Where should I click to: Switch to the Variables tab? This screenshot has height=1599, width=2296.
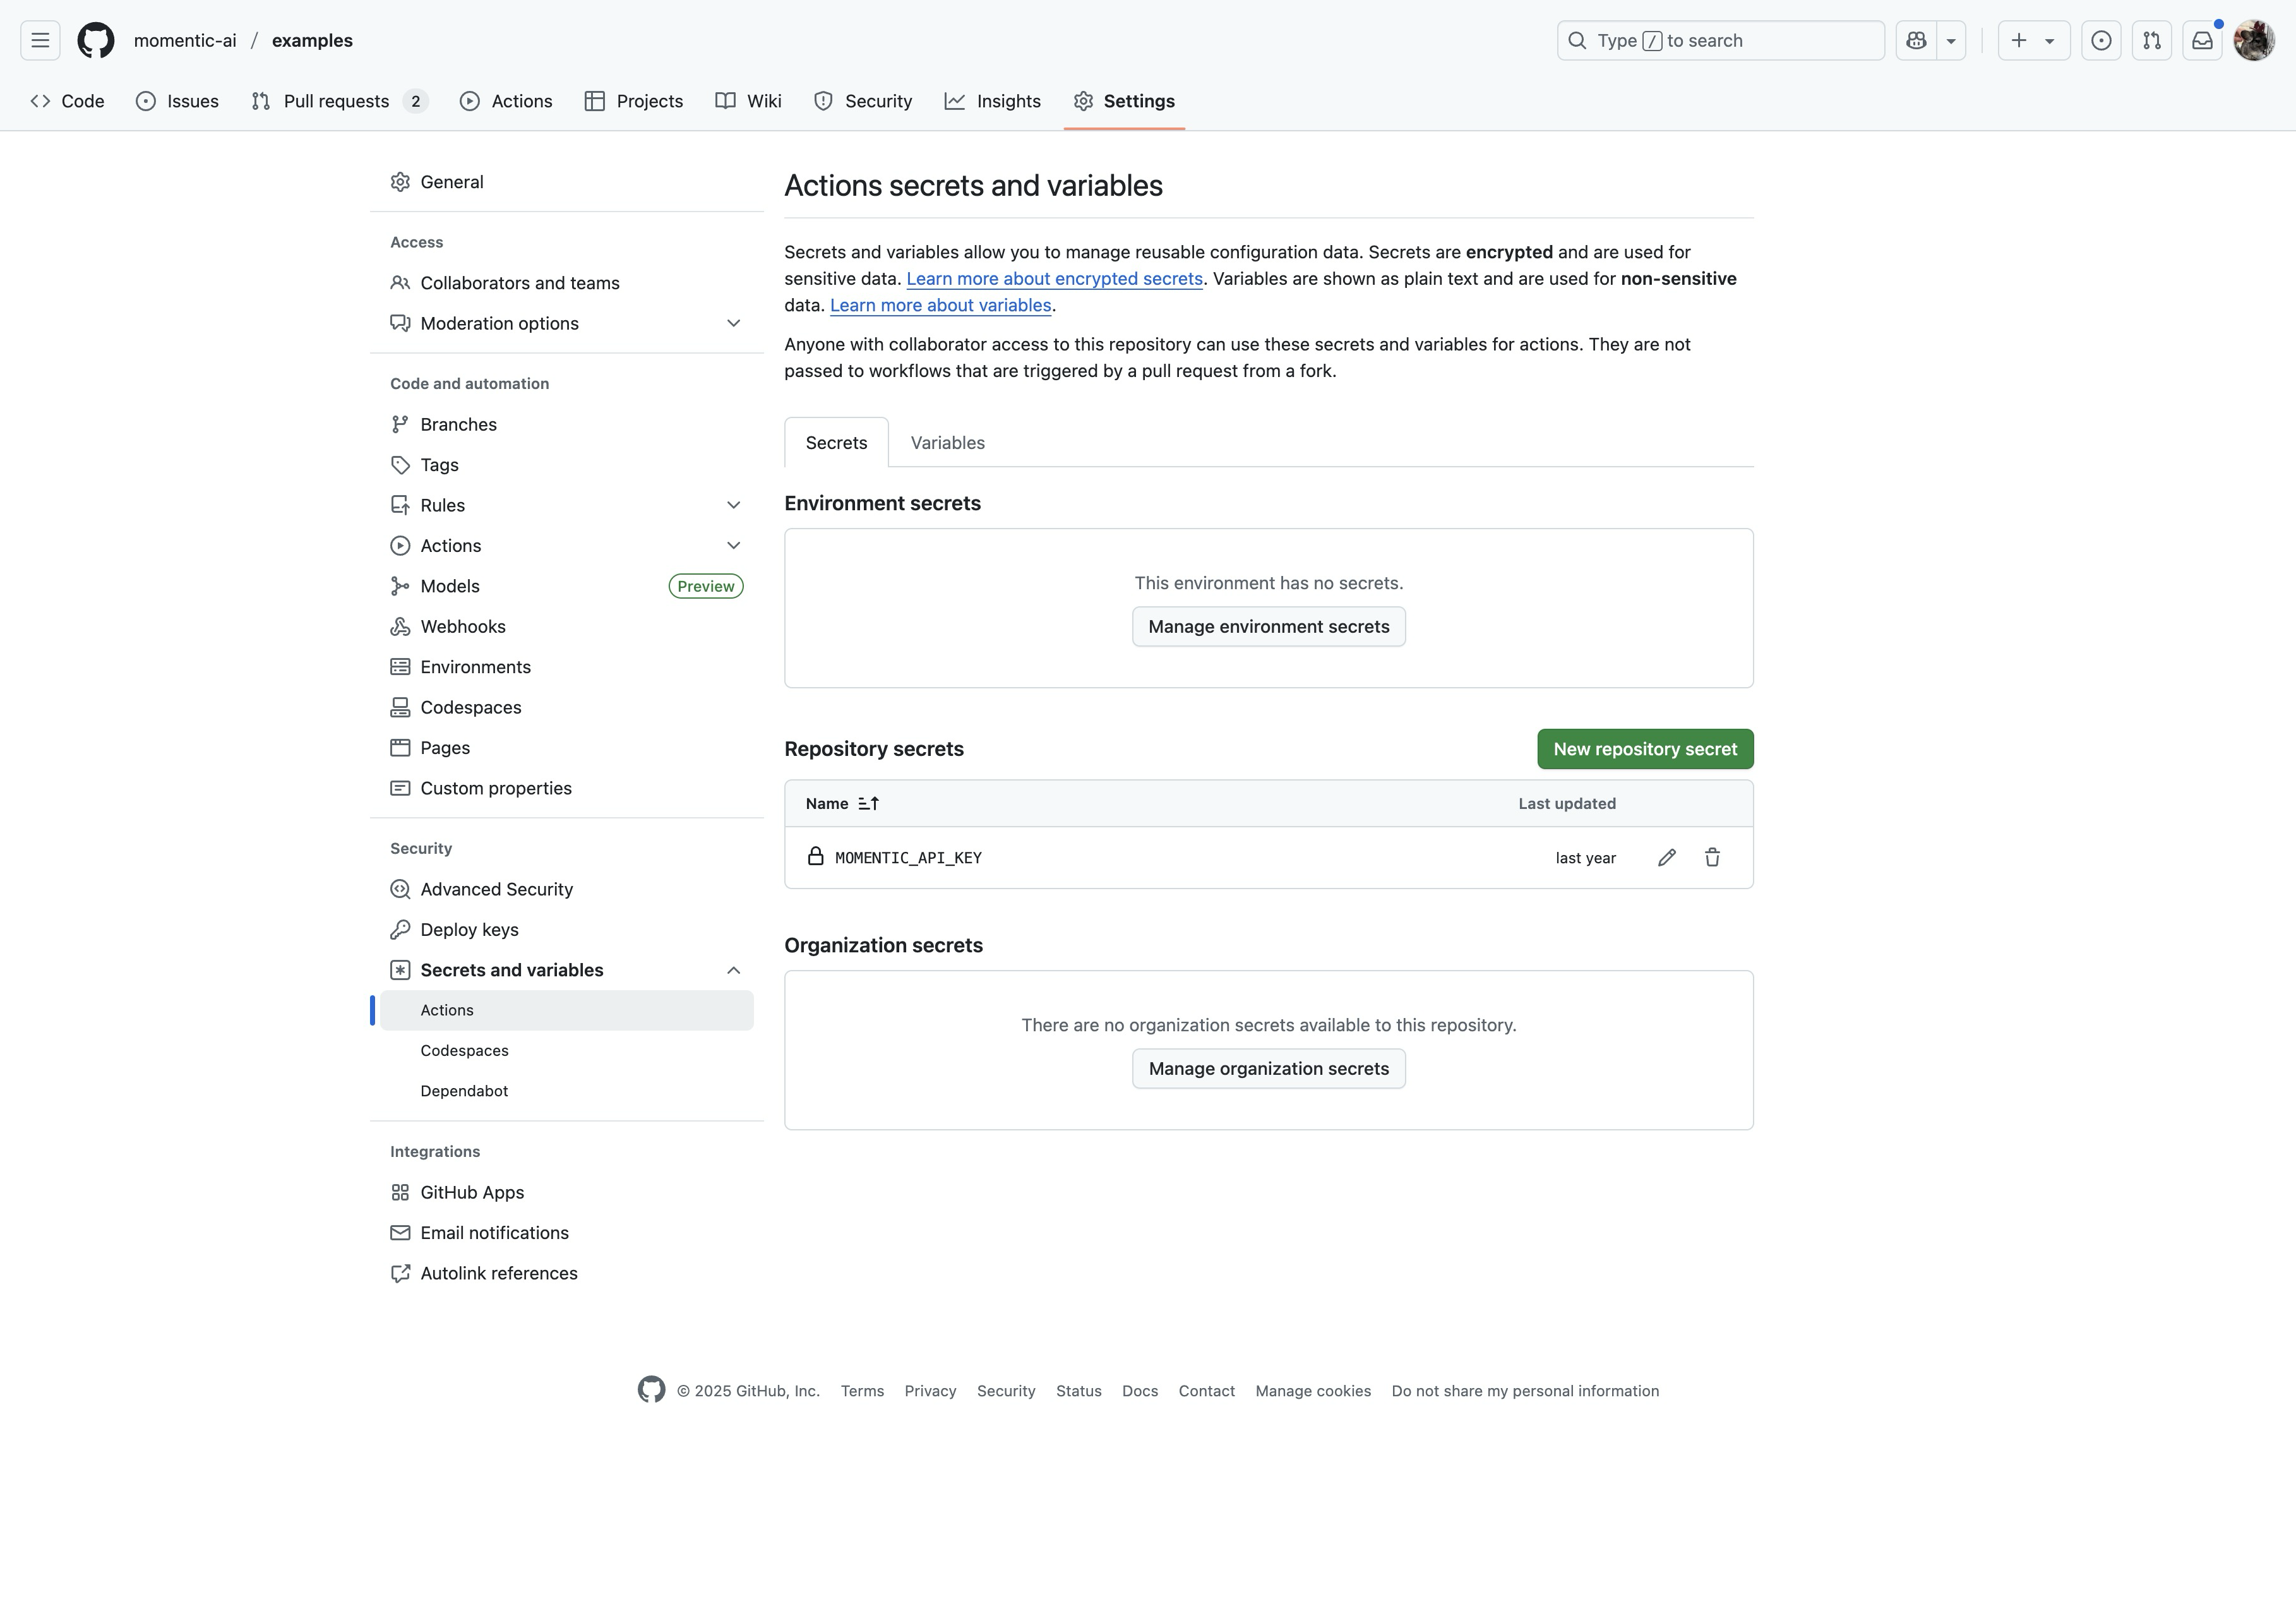pyautogui.click(x=947, y=443)
